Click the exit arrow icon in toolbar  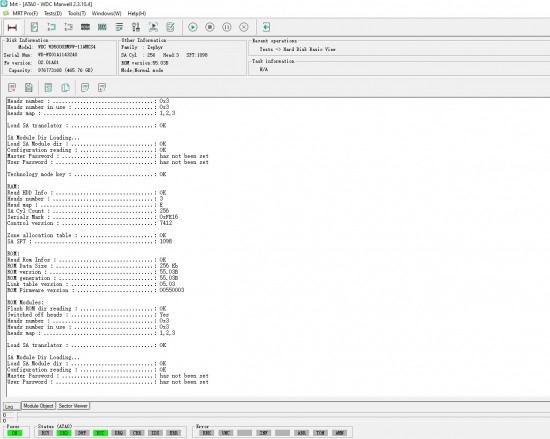[266, 27]
